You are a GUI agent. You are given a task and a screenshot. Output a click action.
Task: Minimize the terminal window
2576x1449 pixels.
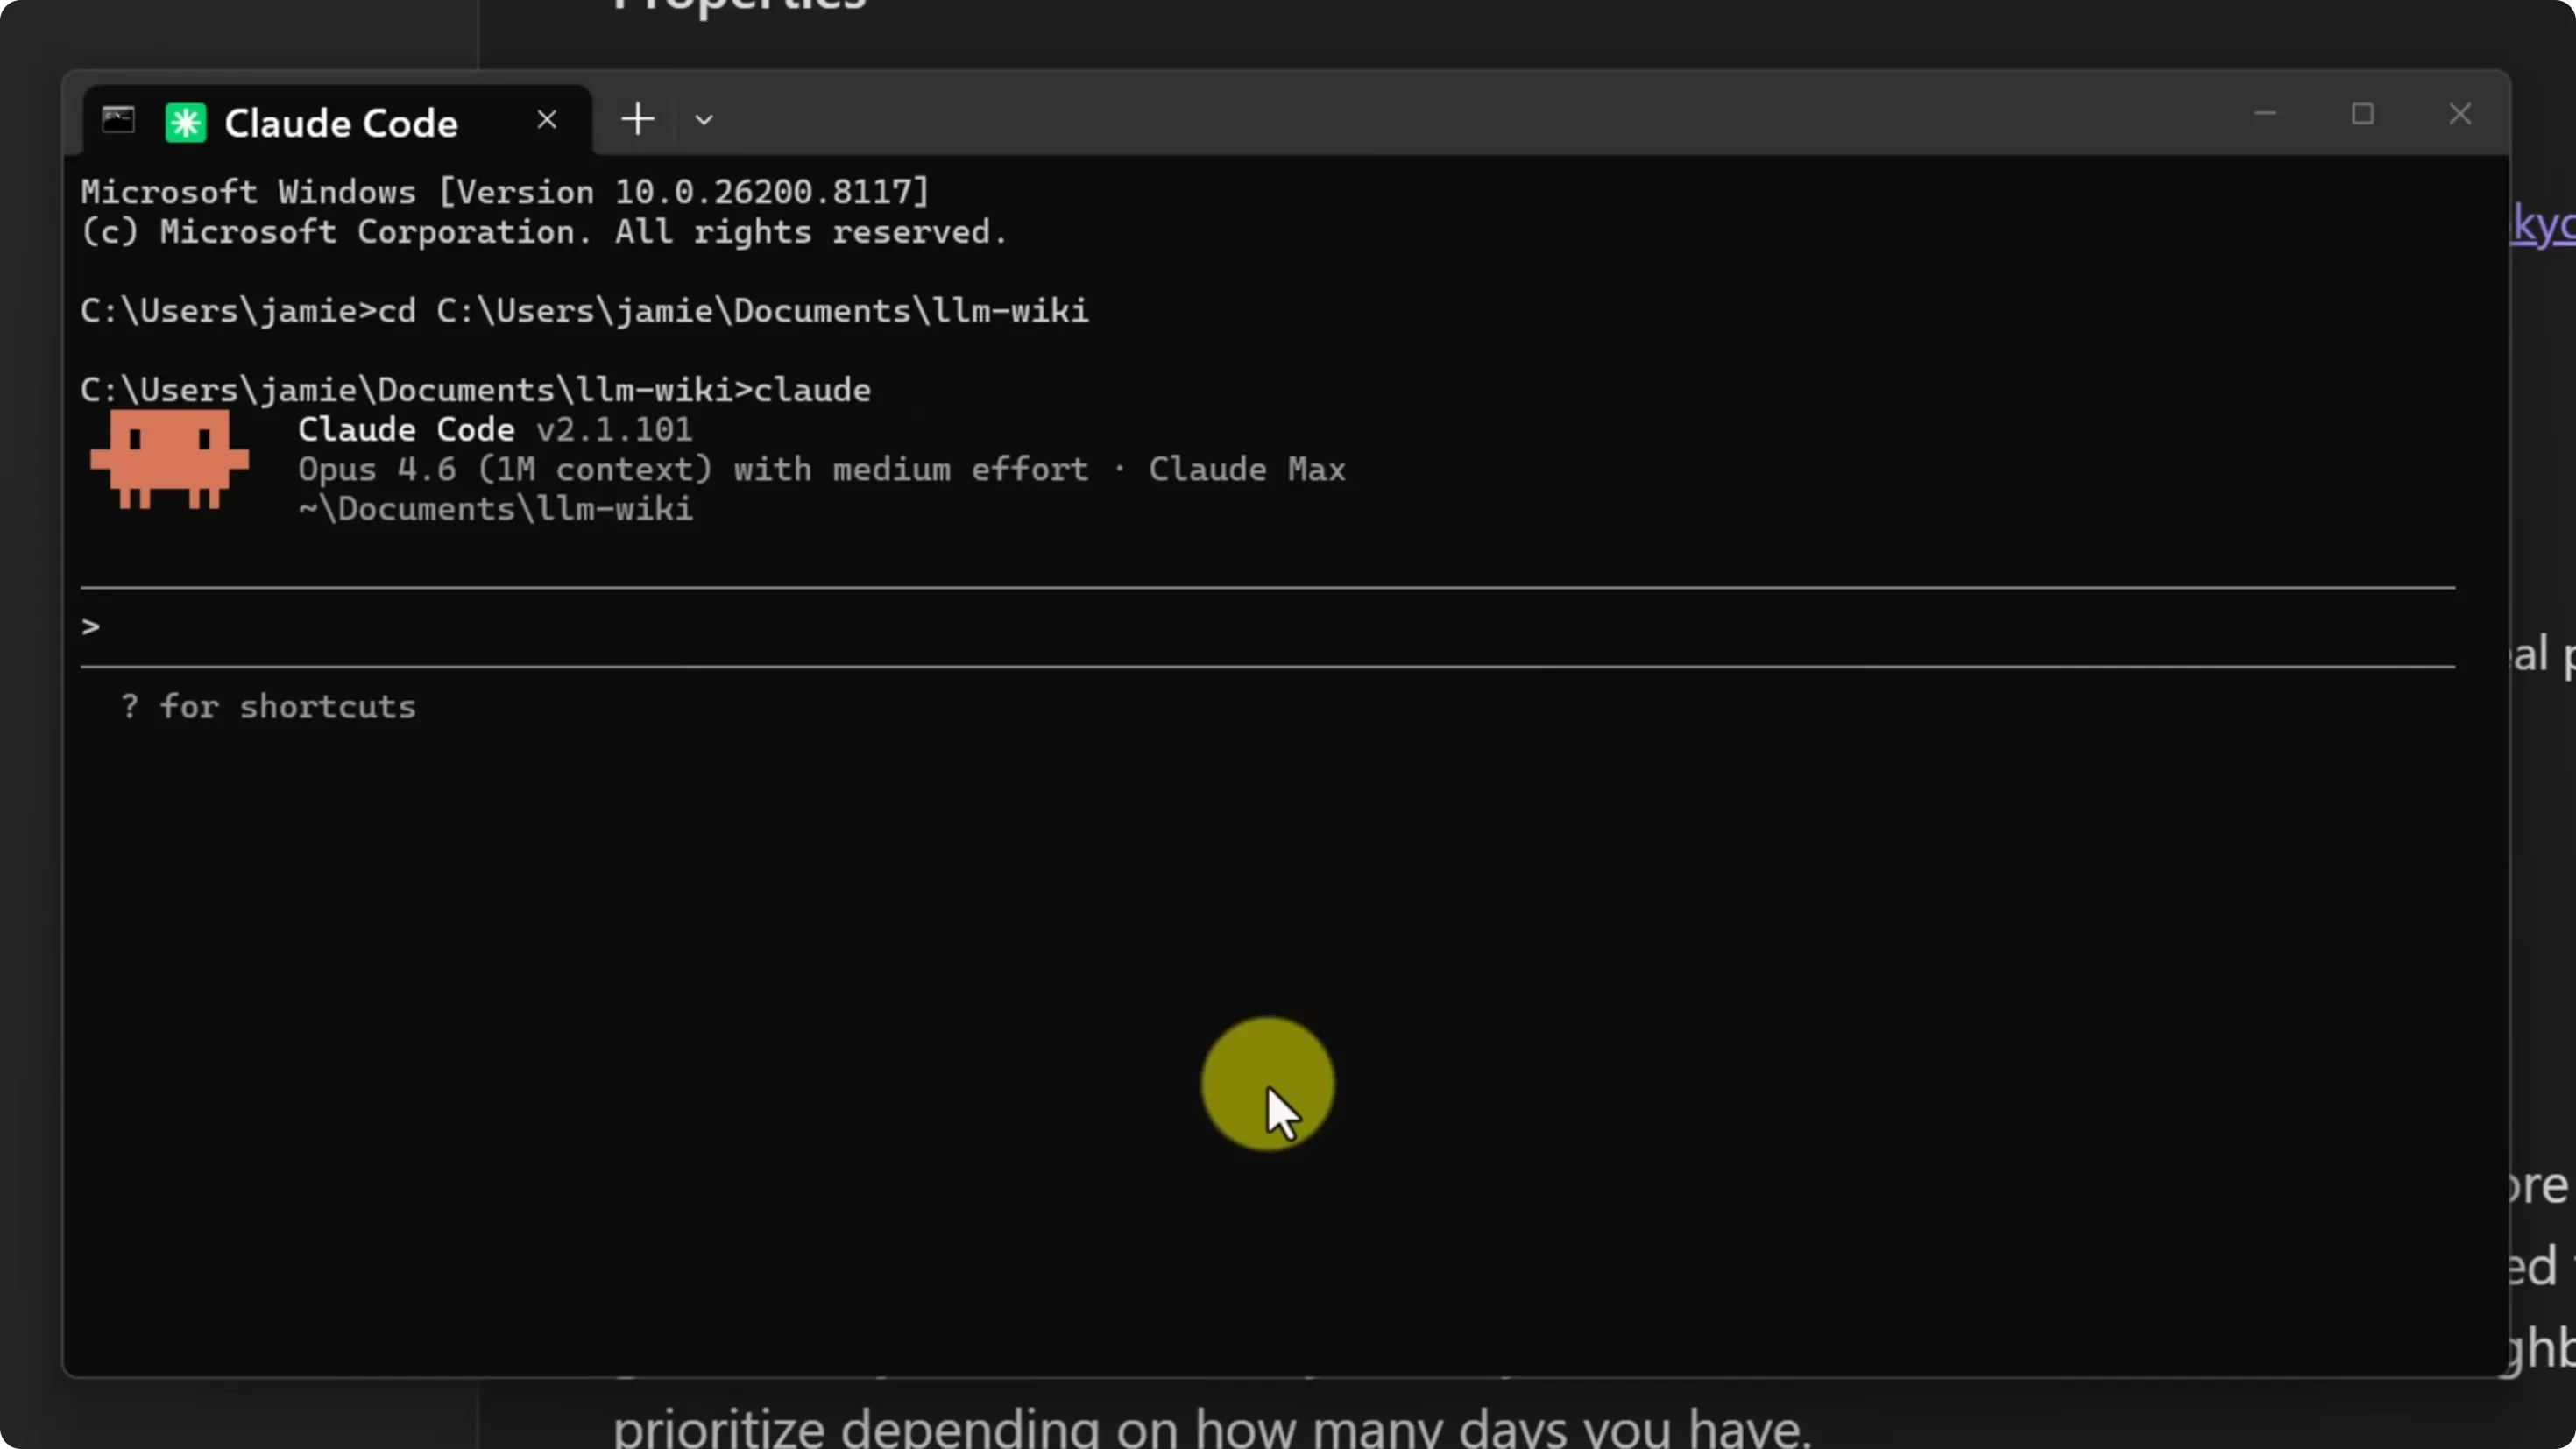[2265, 114]
